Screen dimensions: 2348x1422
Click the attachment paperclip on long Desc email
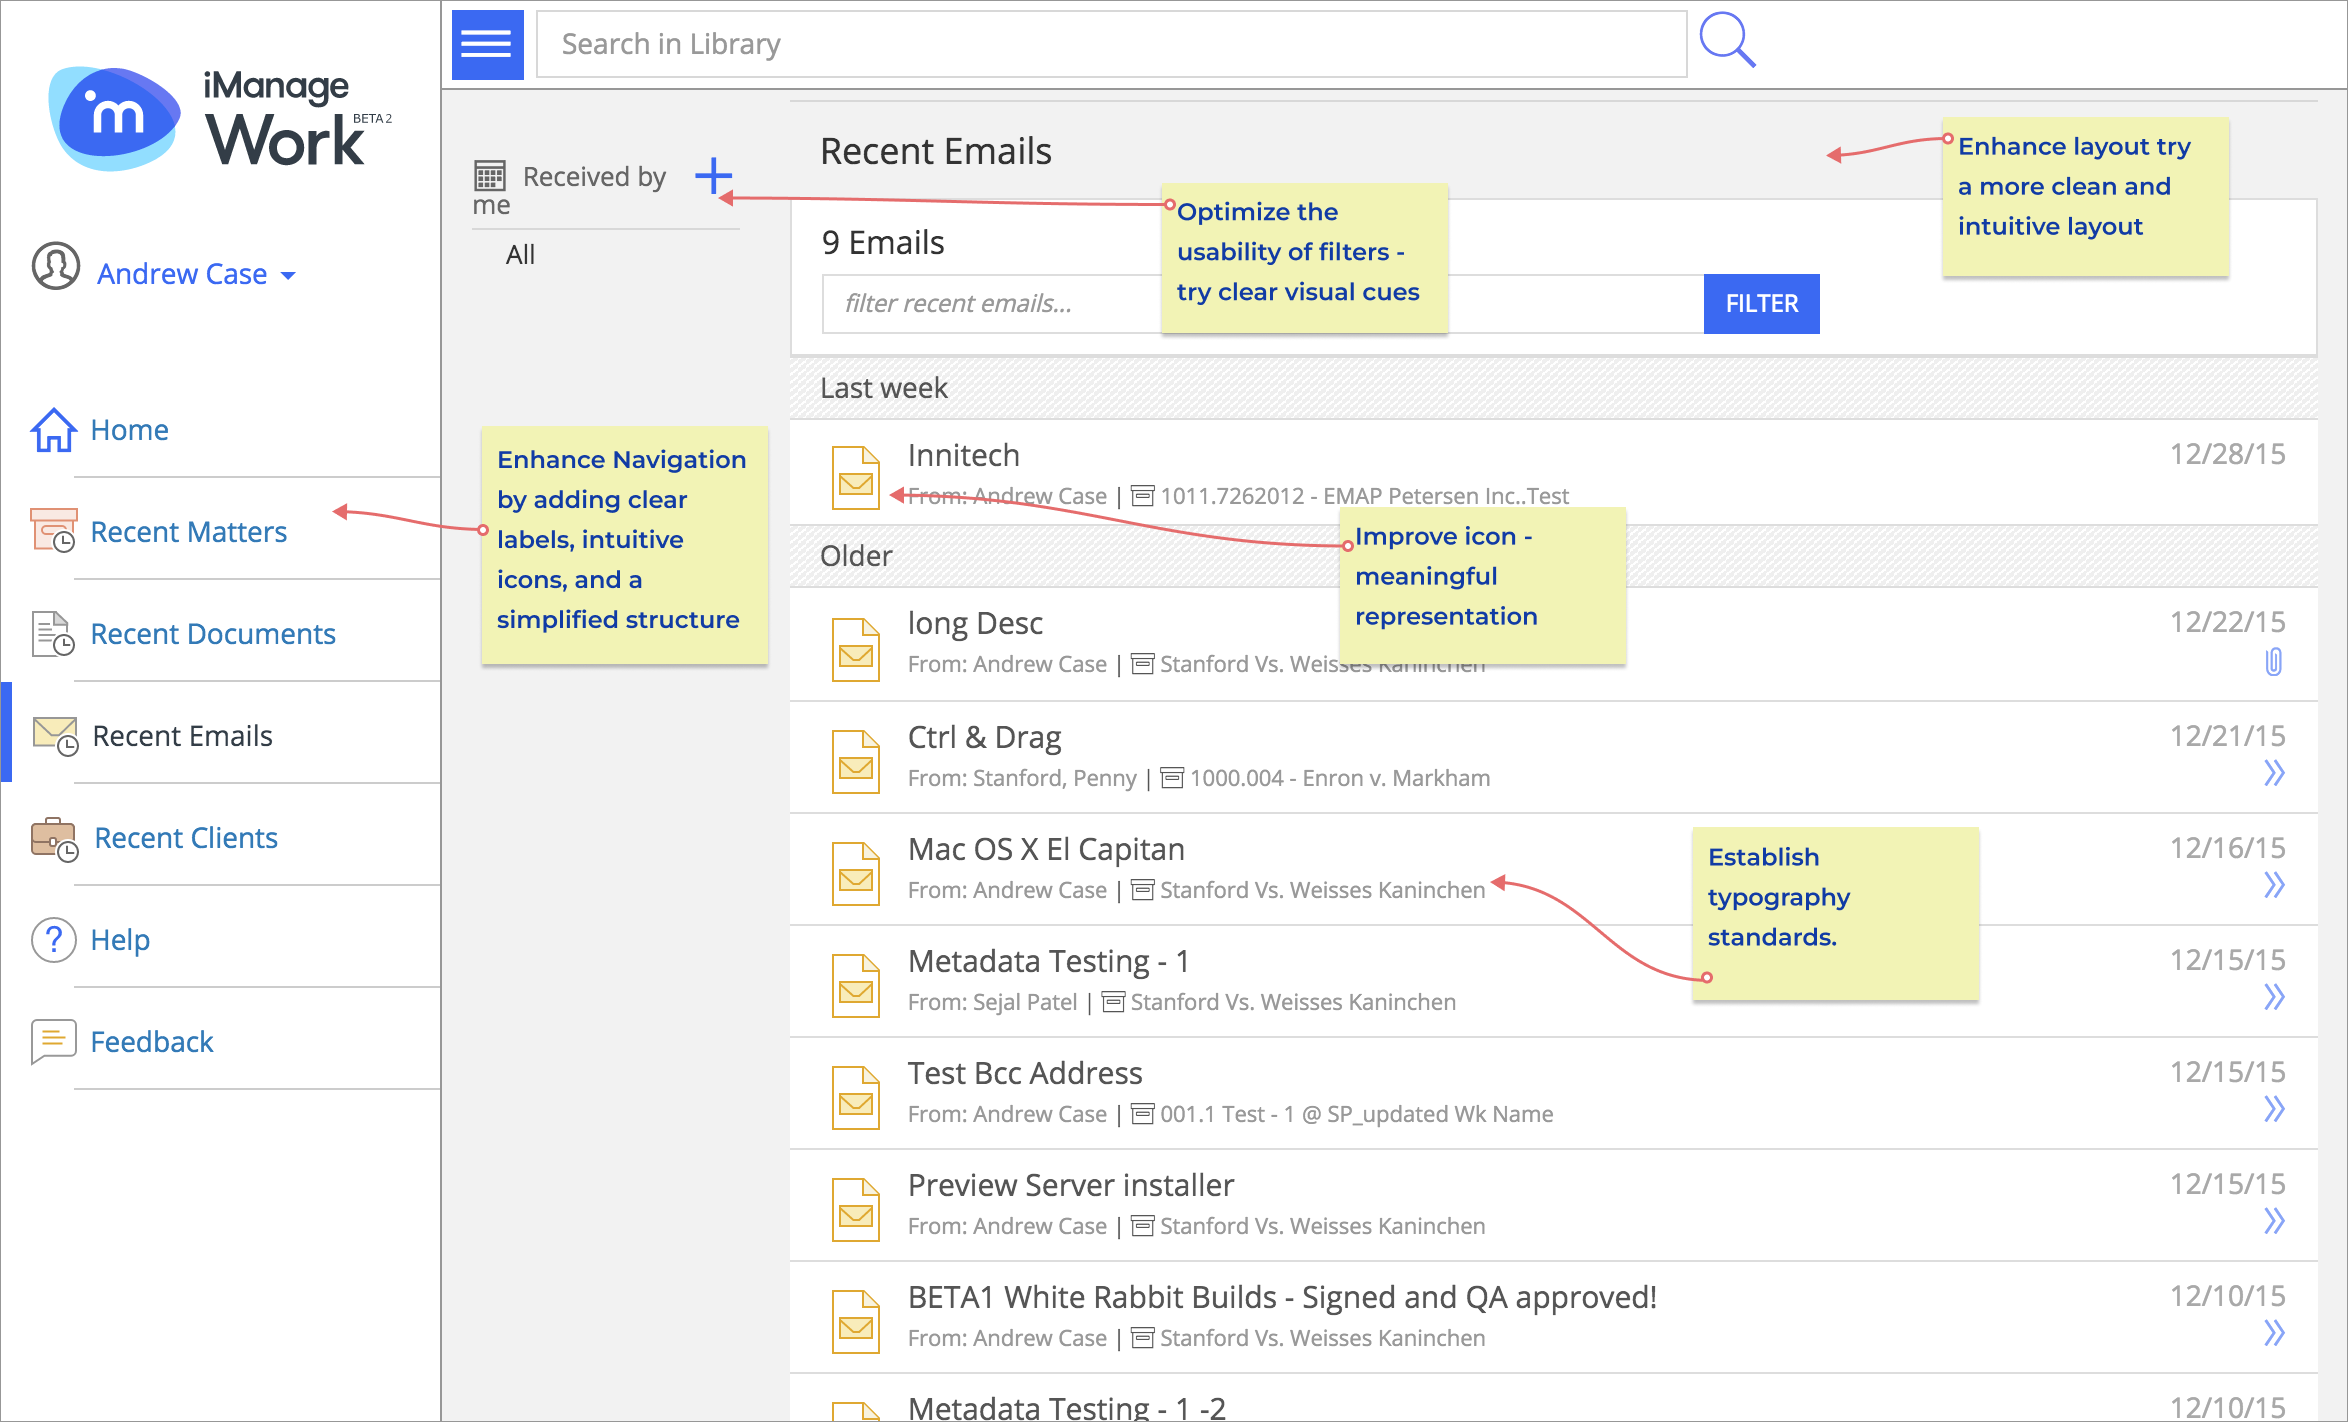[x=2273, y=662]
